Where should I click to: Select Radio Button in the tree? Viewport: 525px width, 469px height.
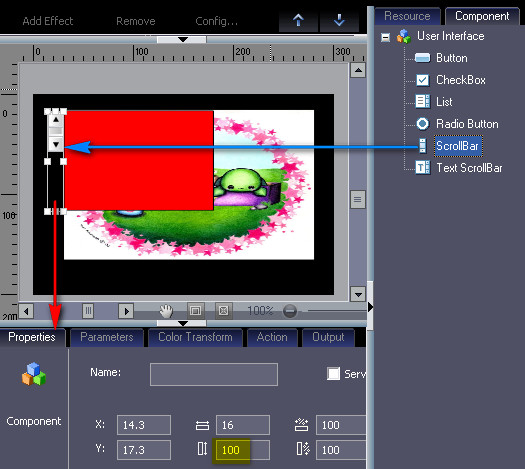[467, 124]
